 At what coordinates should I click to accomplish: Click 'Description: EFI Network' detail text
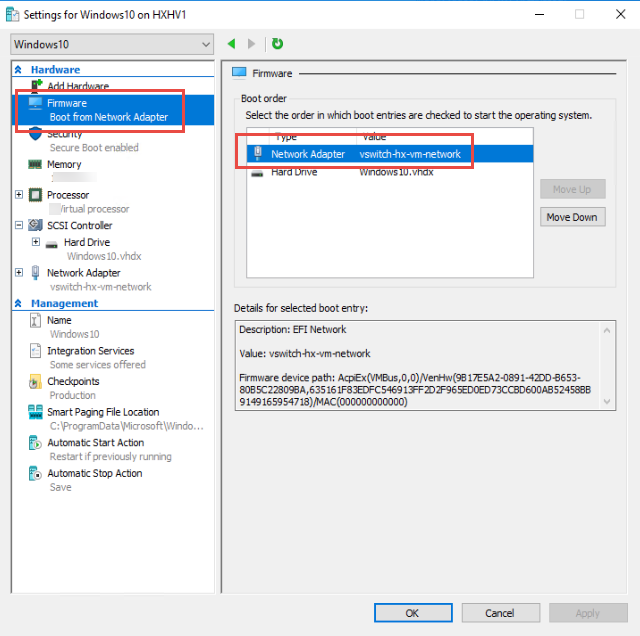coord(293,329)
